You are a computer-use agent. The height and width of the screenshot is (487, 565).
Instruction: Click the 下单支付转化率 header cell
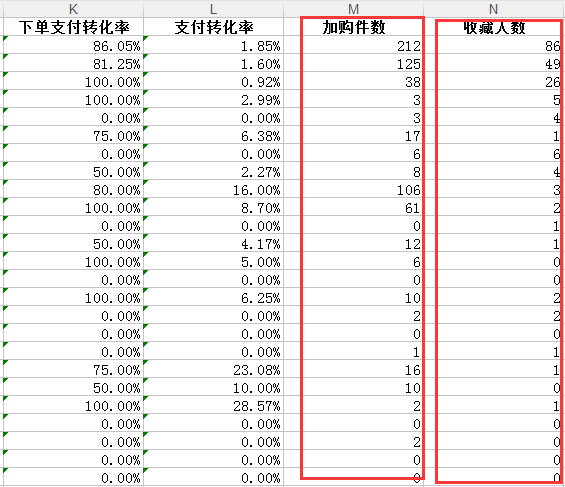(74, 27)
